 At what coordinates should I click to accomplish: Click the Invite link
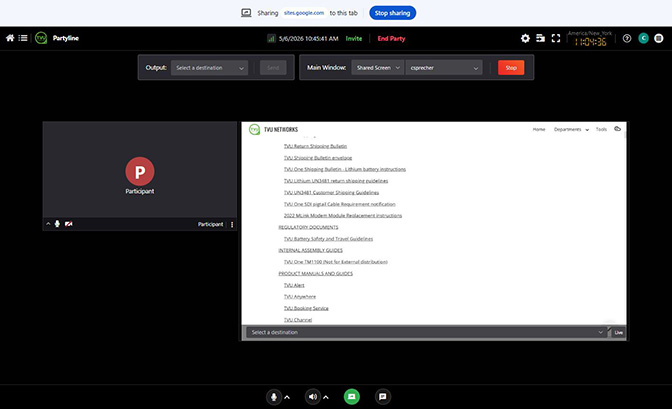point(354,39)
